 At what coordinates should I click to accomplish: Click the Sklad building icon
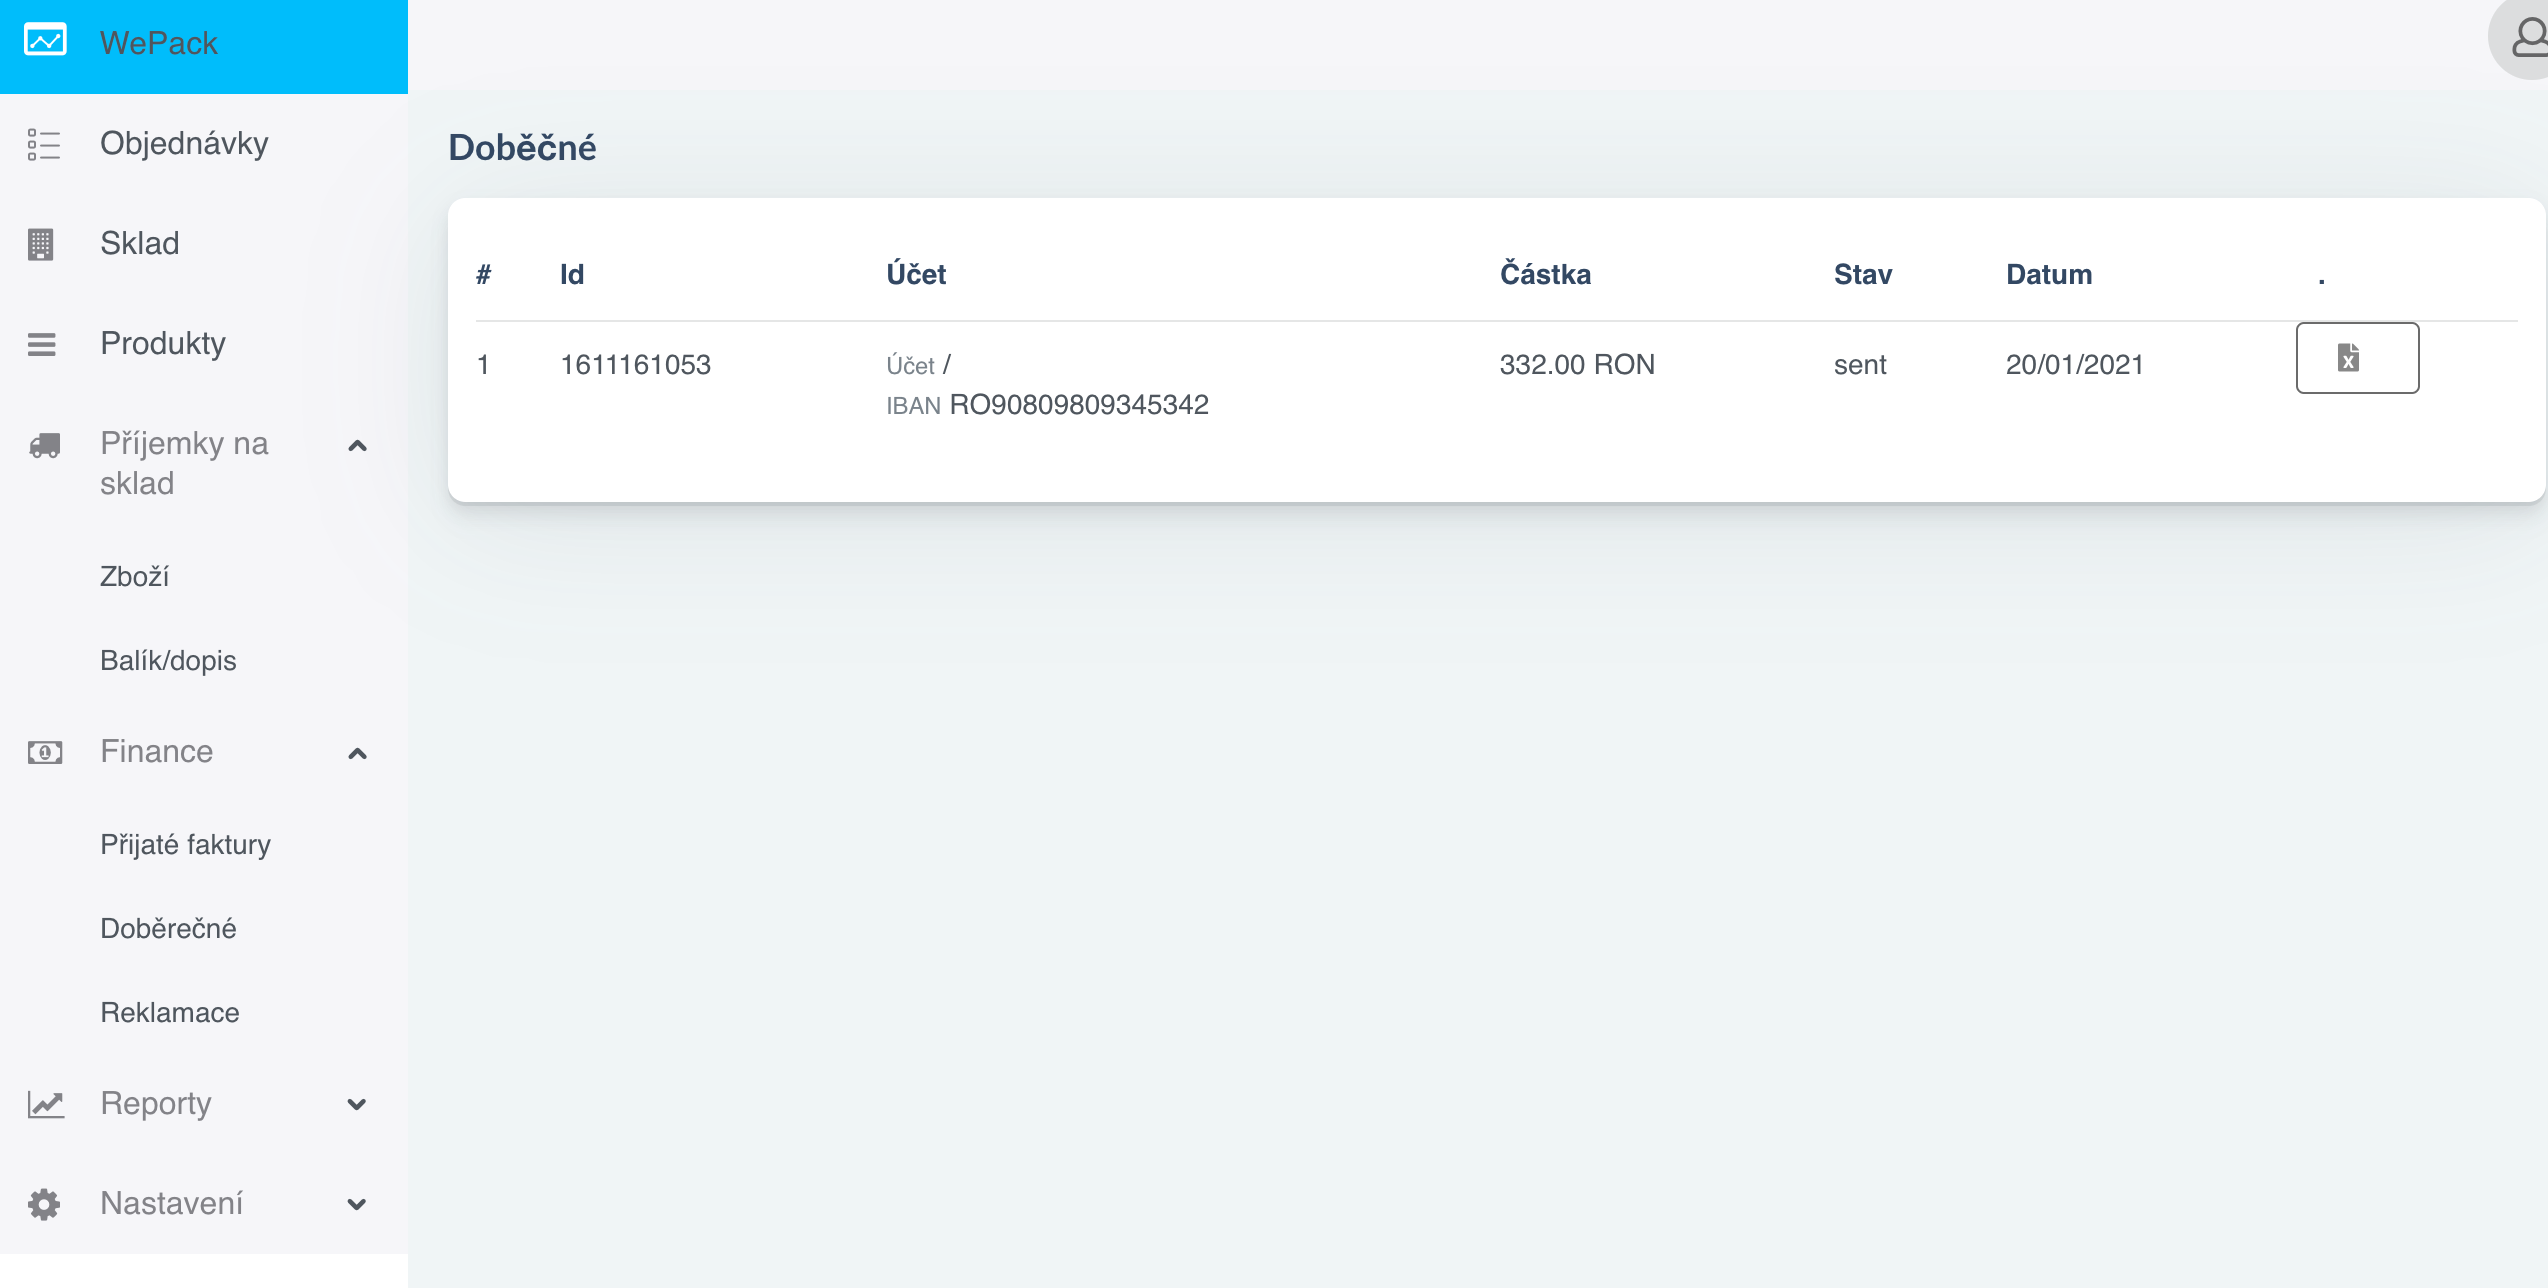point(41,244)
